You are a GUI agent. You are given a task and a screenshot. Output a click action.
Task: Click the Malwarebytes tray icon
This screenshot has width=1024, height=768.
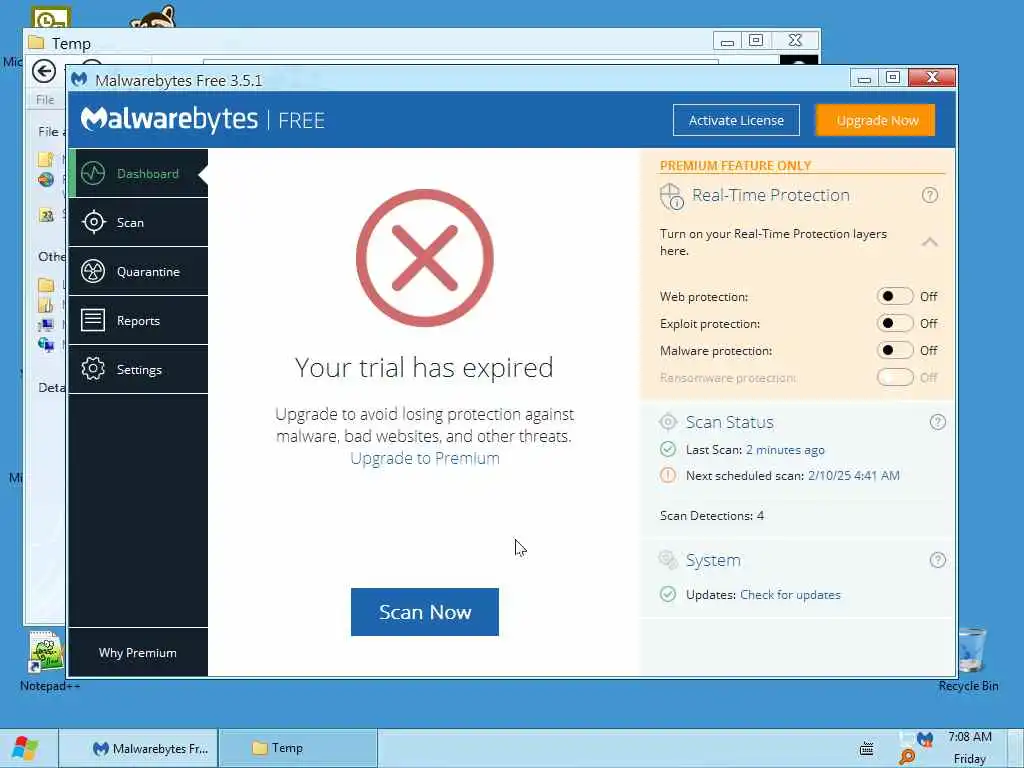point(925,740)
